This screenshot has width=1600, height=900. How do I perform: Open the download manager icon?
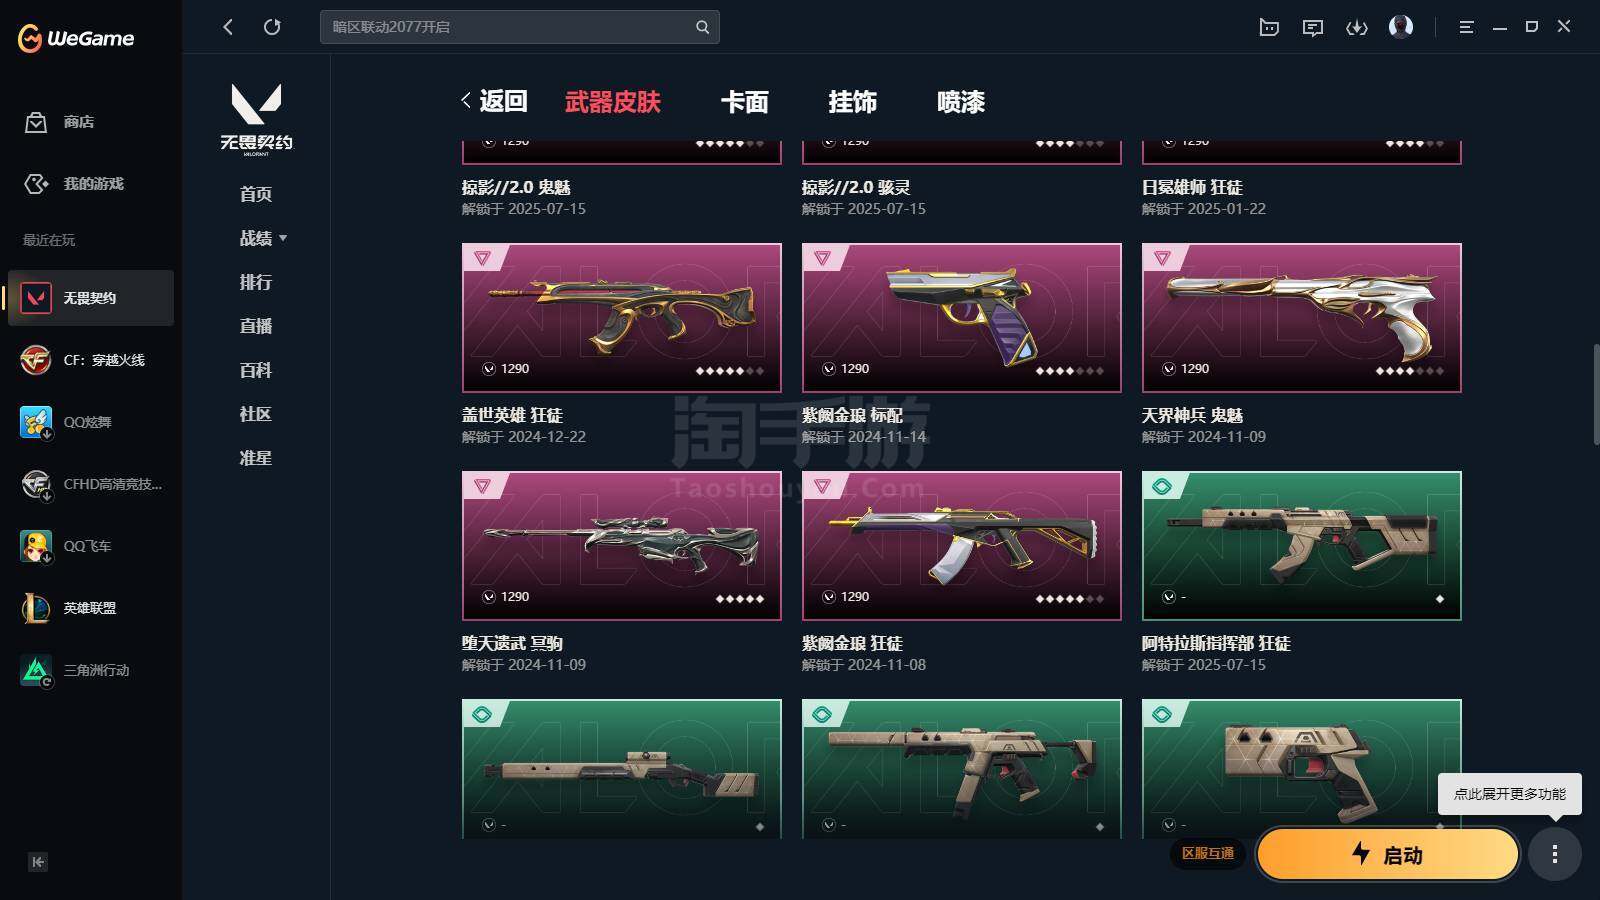click(1357, 27)
